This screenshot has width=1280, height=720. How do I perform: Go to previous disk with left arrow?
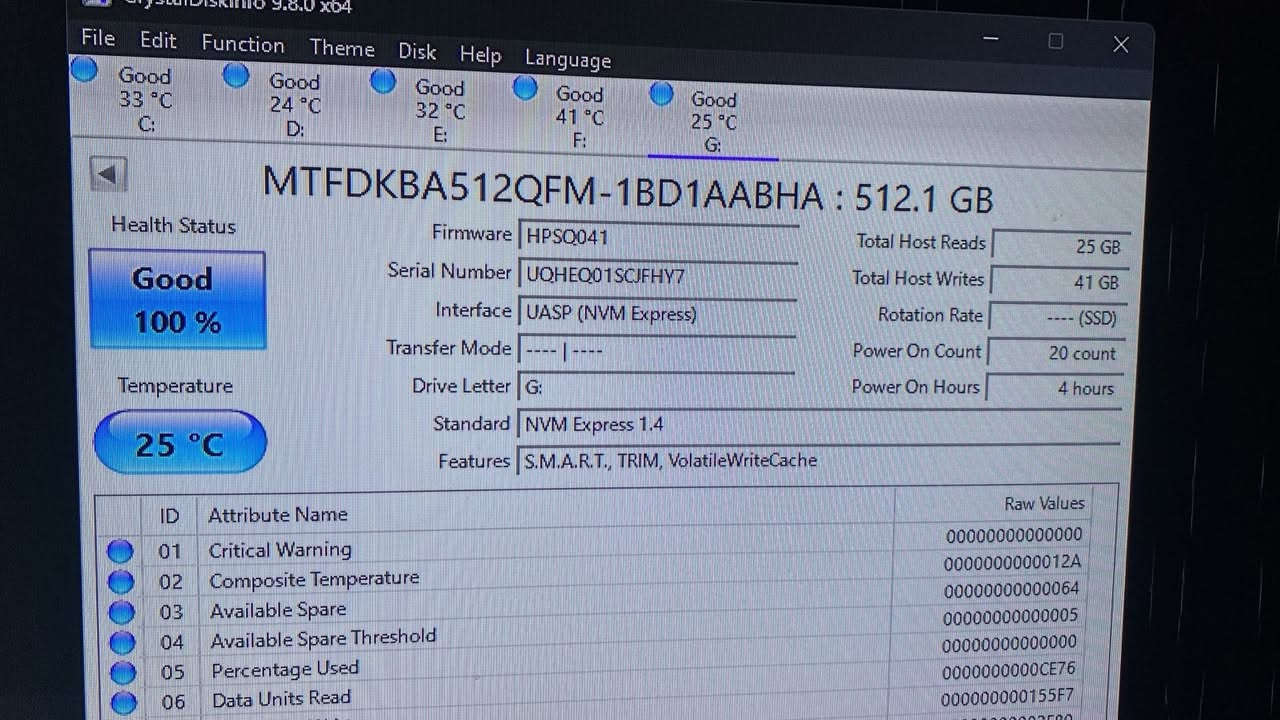click(x=108, y=174)
